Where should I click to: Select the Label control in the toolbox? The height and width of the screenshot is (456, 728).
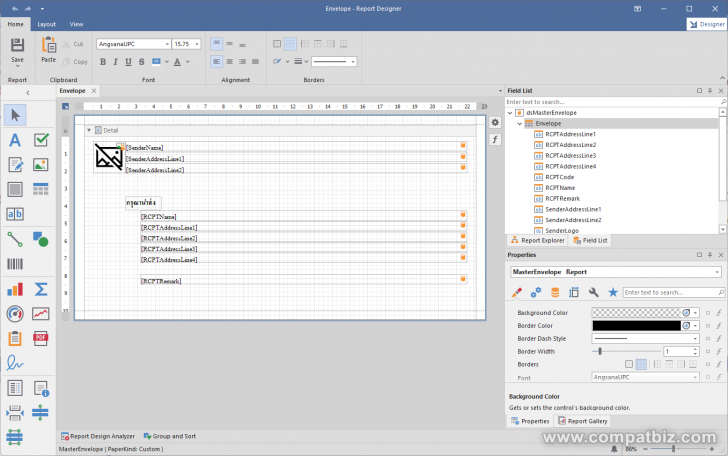(x=15, y=140)
